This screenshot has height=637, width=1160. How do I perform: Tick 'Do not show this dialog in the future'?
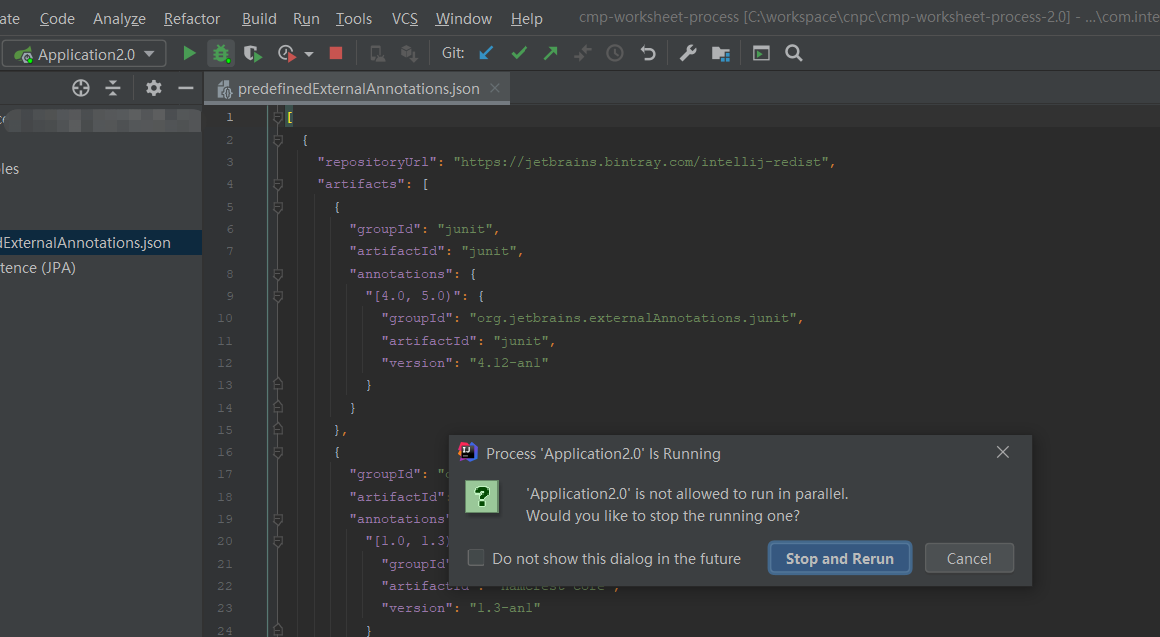tap(476, 558)
